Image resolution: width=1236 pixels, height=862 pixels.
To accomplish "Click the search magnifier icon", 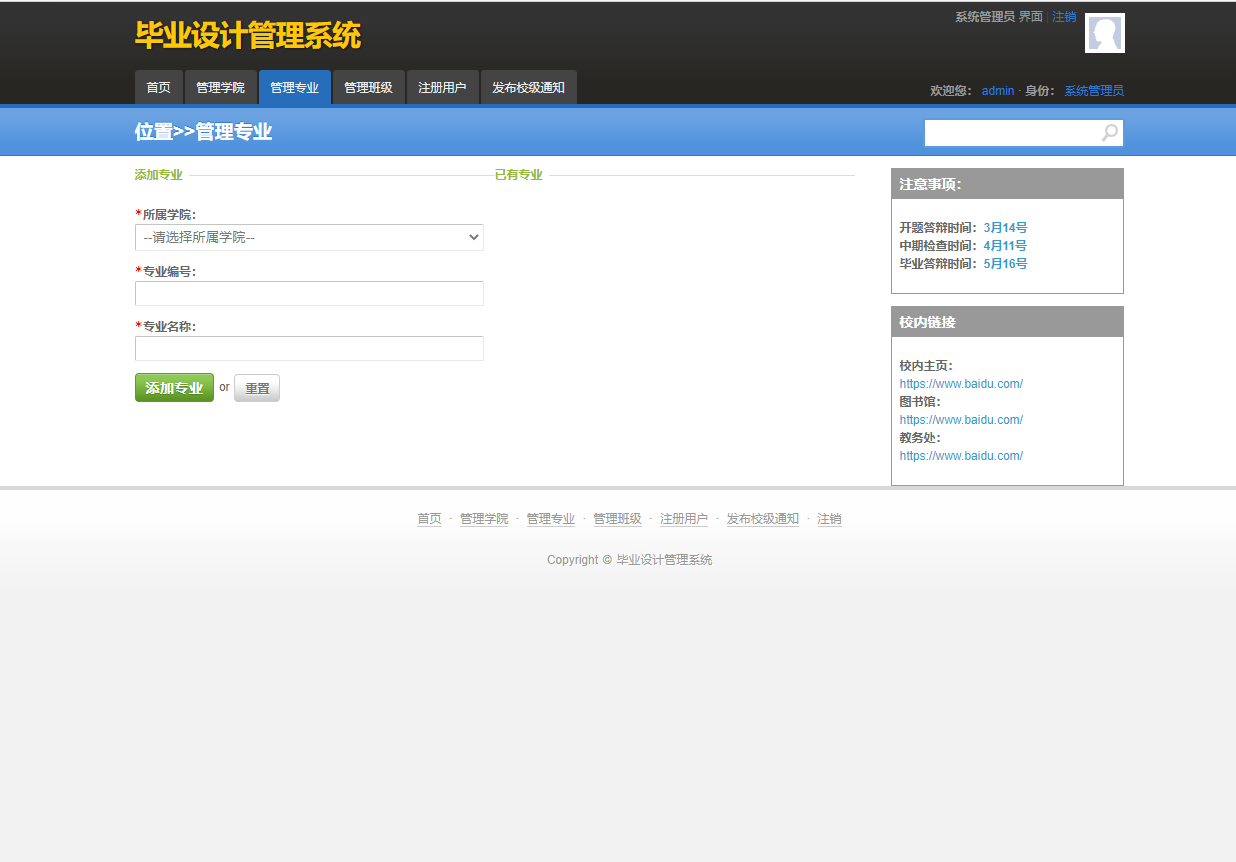I will point(1108,132).
